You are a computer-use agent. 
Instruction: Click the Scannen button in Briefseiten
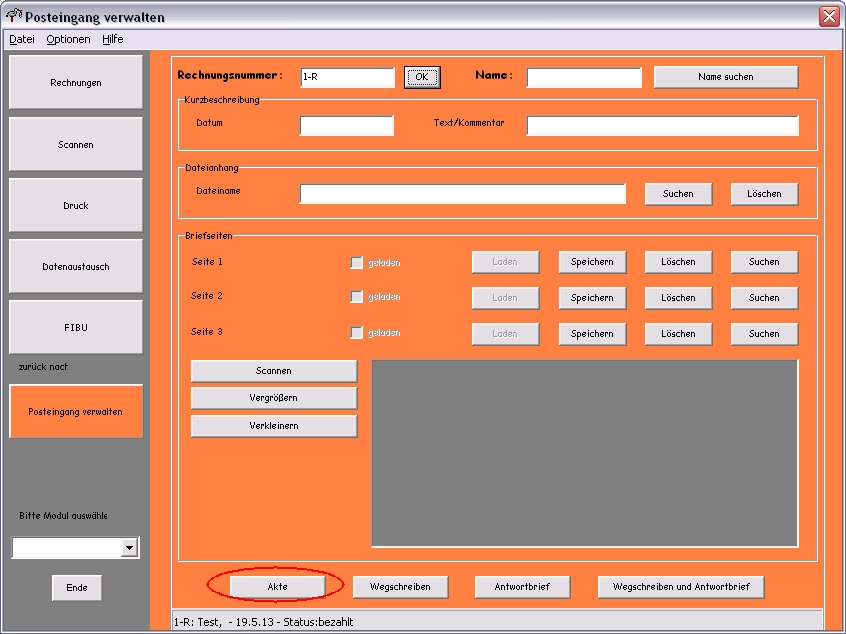coord(274,371)
